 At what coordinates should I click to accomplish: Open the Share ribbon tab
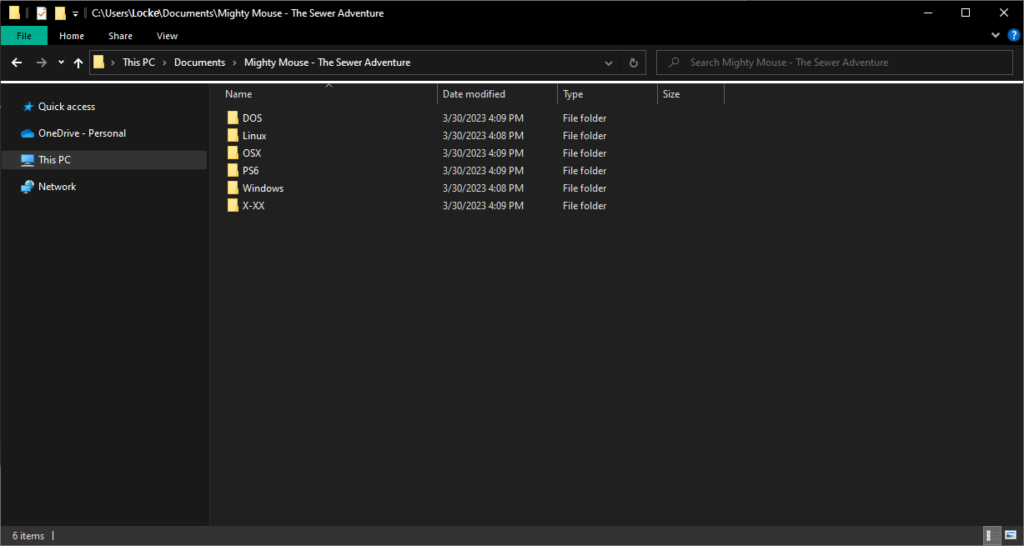tap(120, 36)
